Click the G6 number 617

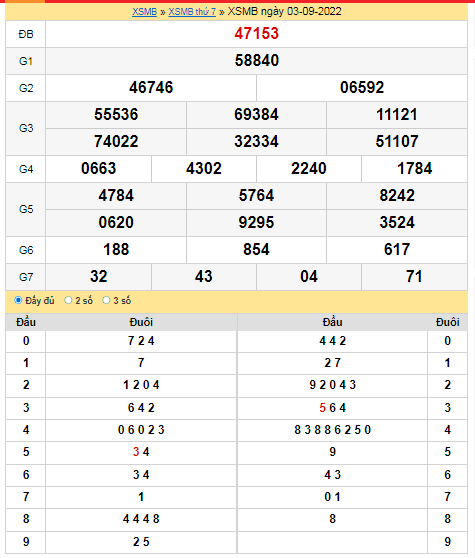(x=397, y=250)
